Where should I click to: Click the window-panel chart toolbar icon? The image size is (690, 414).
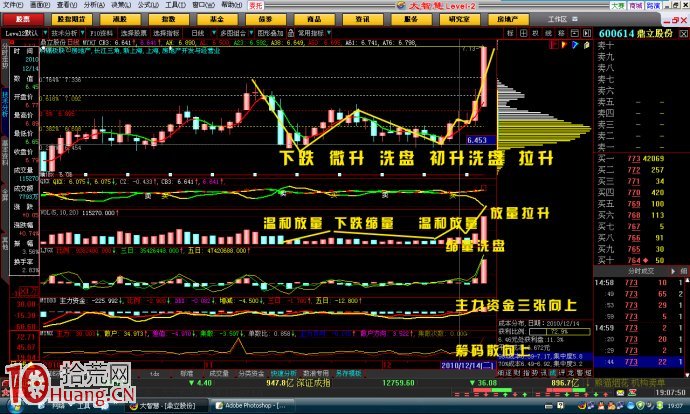(574, 33)
